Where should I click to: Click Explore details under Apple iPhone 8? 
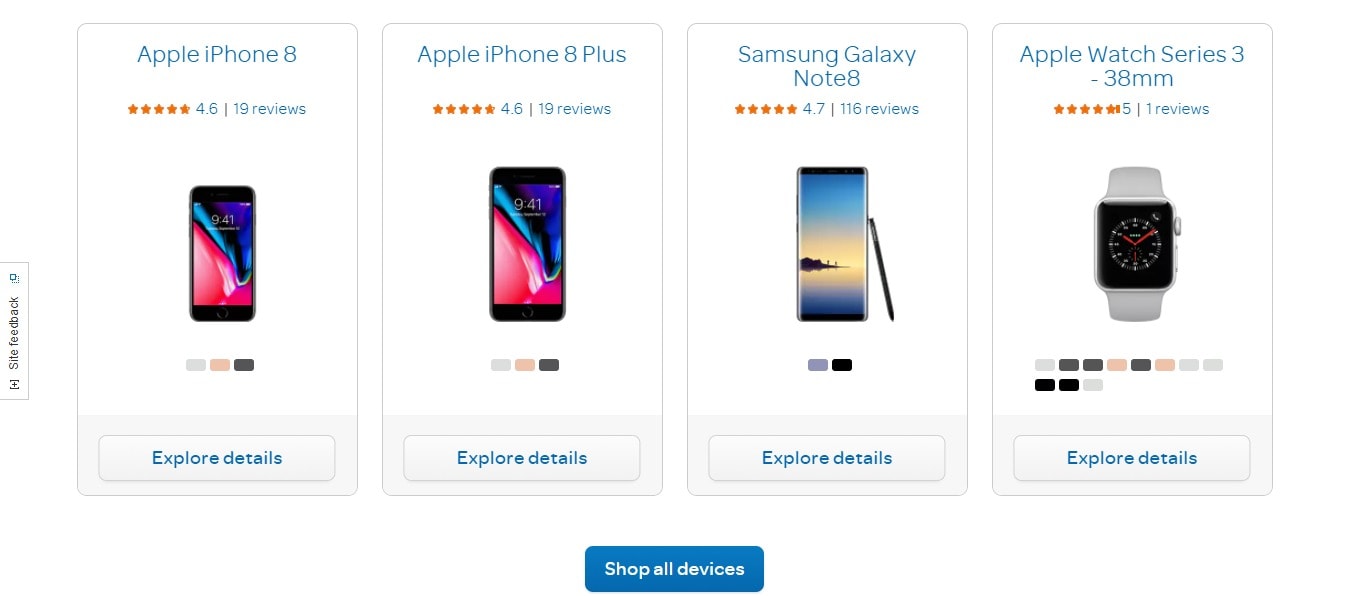pos(217,458)
